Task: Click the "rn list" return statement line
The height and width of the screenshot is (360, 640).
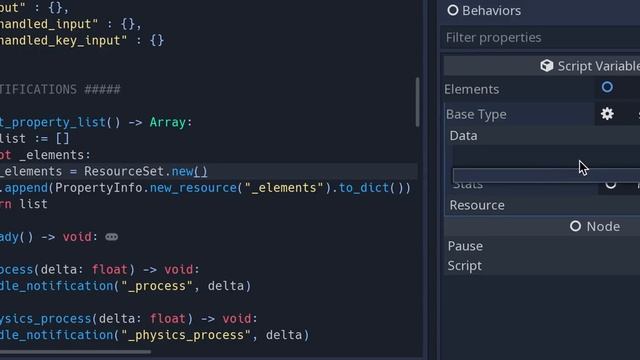Action: point(24,204)
